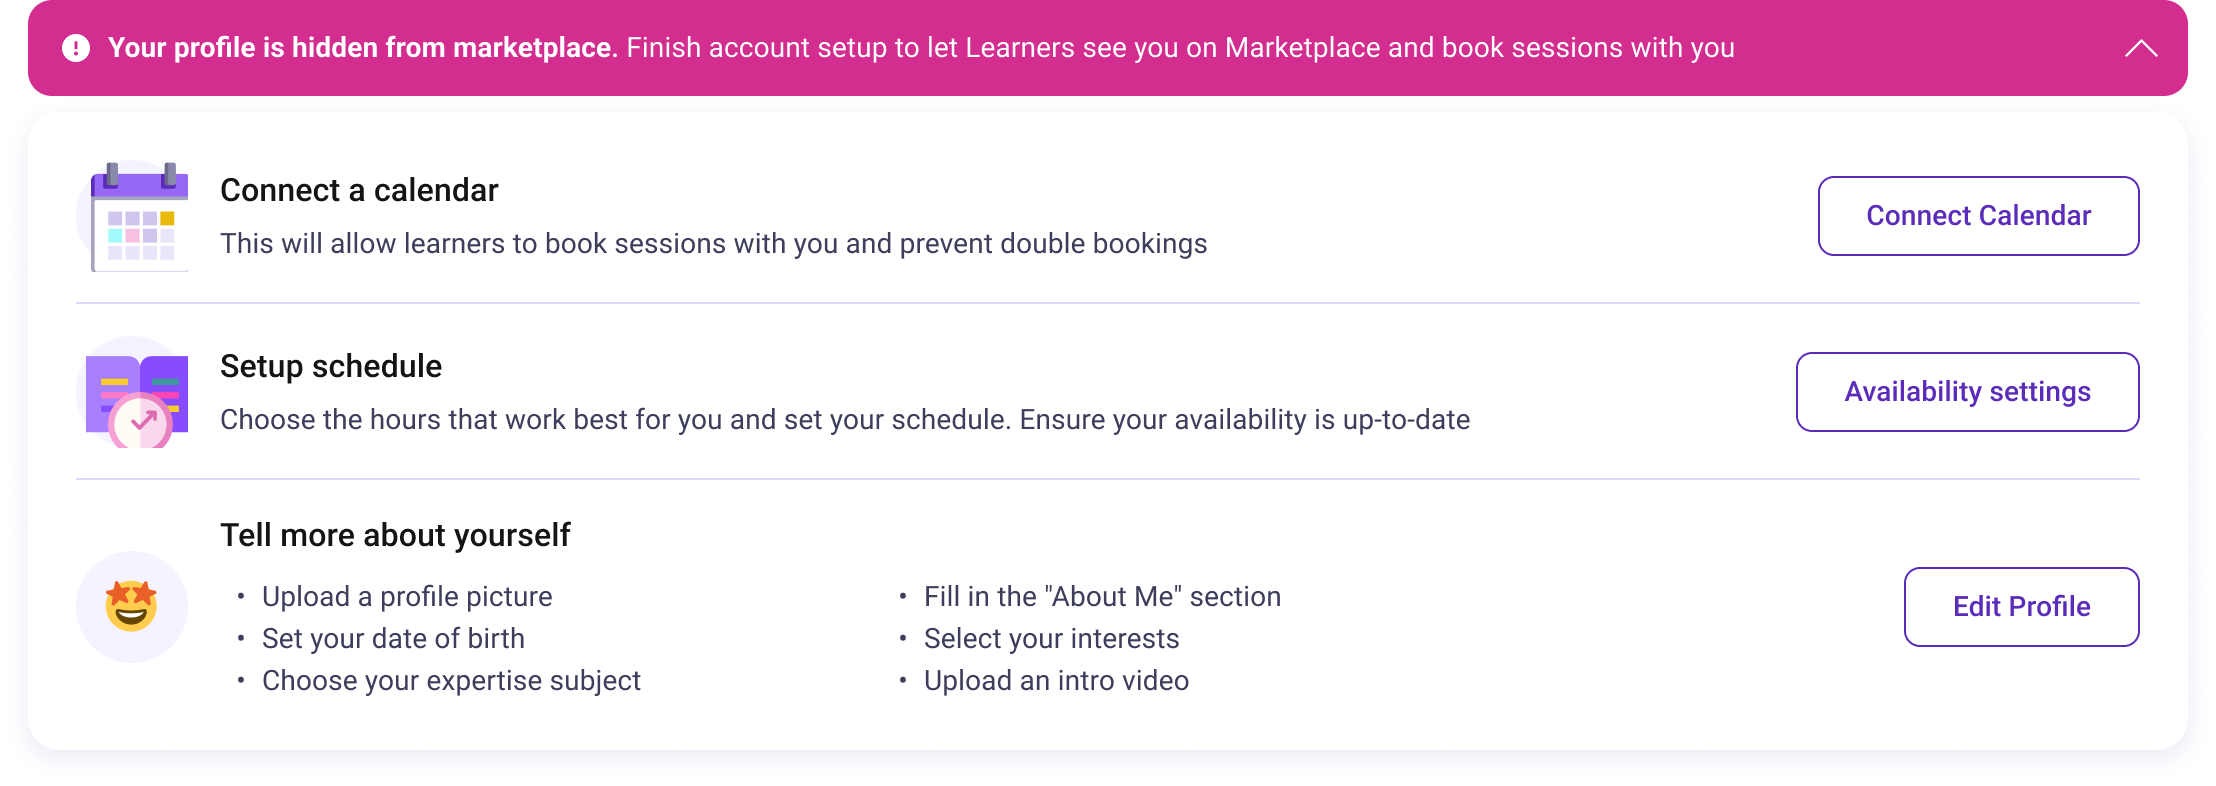This screenshot has width=2216, height=786.
Task: Click the Setup schedule heading
Action: (x=331, y=366)
